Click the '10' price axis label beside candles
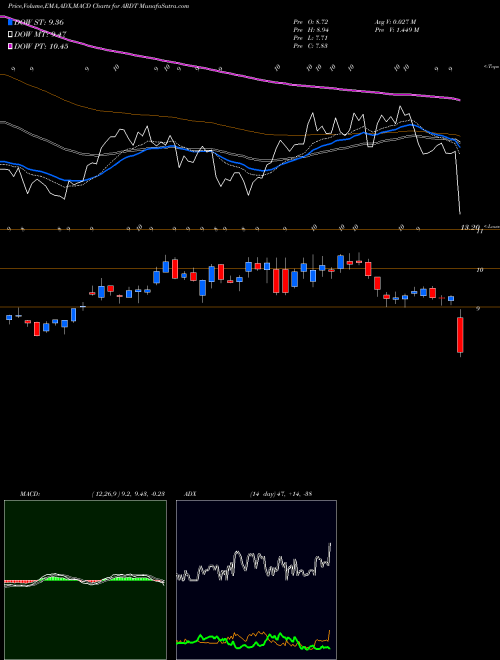The image size is (500, 660). tap(479, 270)
